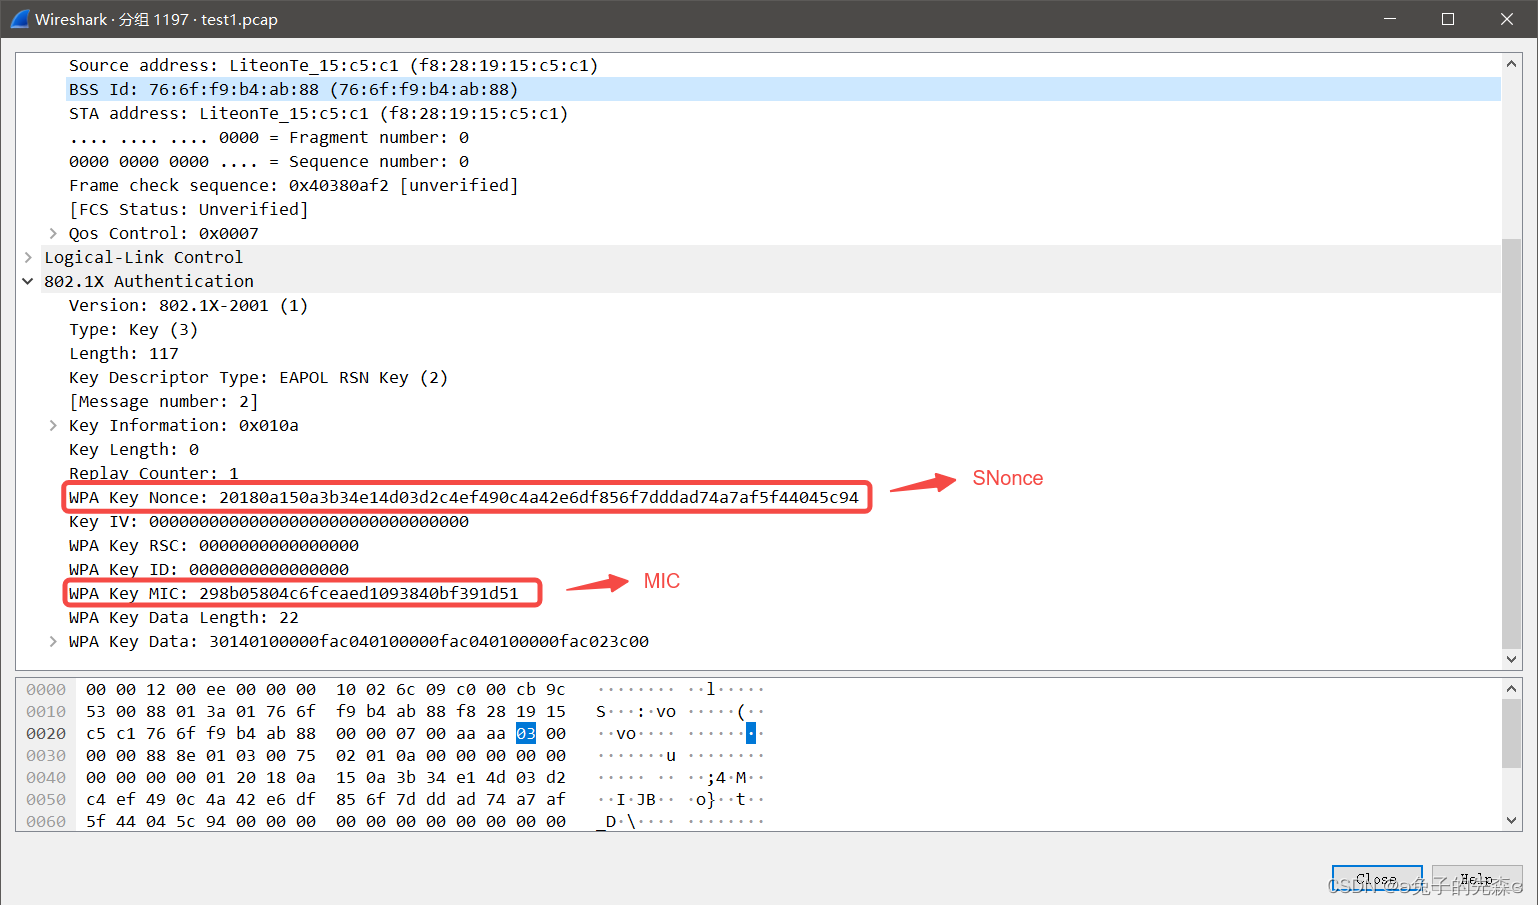This screenshot has width=1538, height=905.
Task: Close the window with the X icon
Action: pos(1506,19)
